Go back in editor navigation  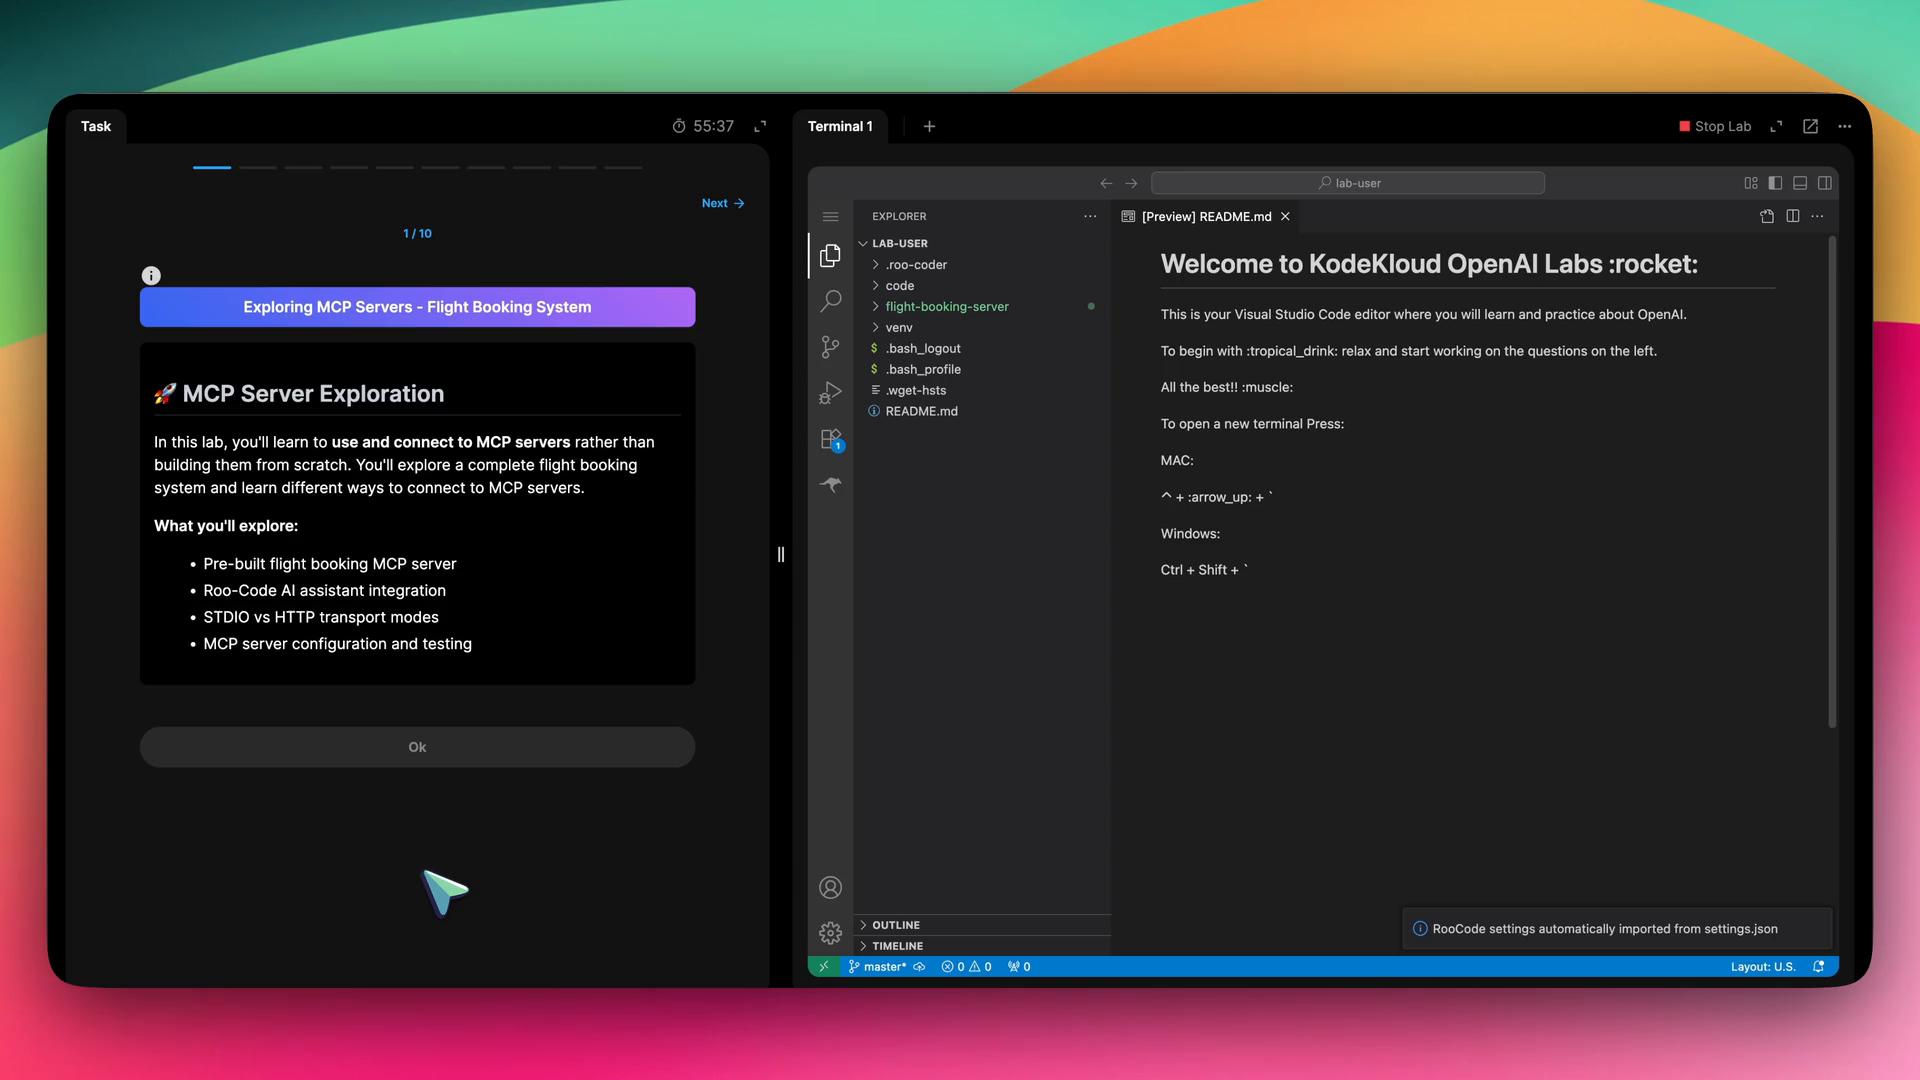[x=1106, y=183]
